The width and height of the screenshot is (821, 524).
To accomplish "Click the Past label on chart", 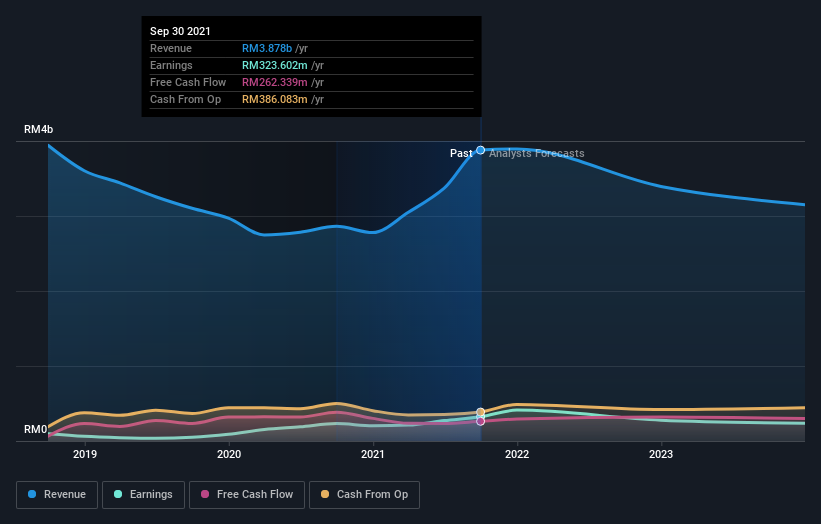I will click(x=461, y=153).
